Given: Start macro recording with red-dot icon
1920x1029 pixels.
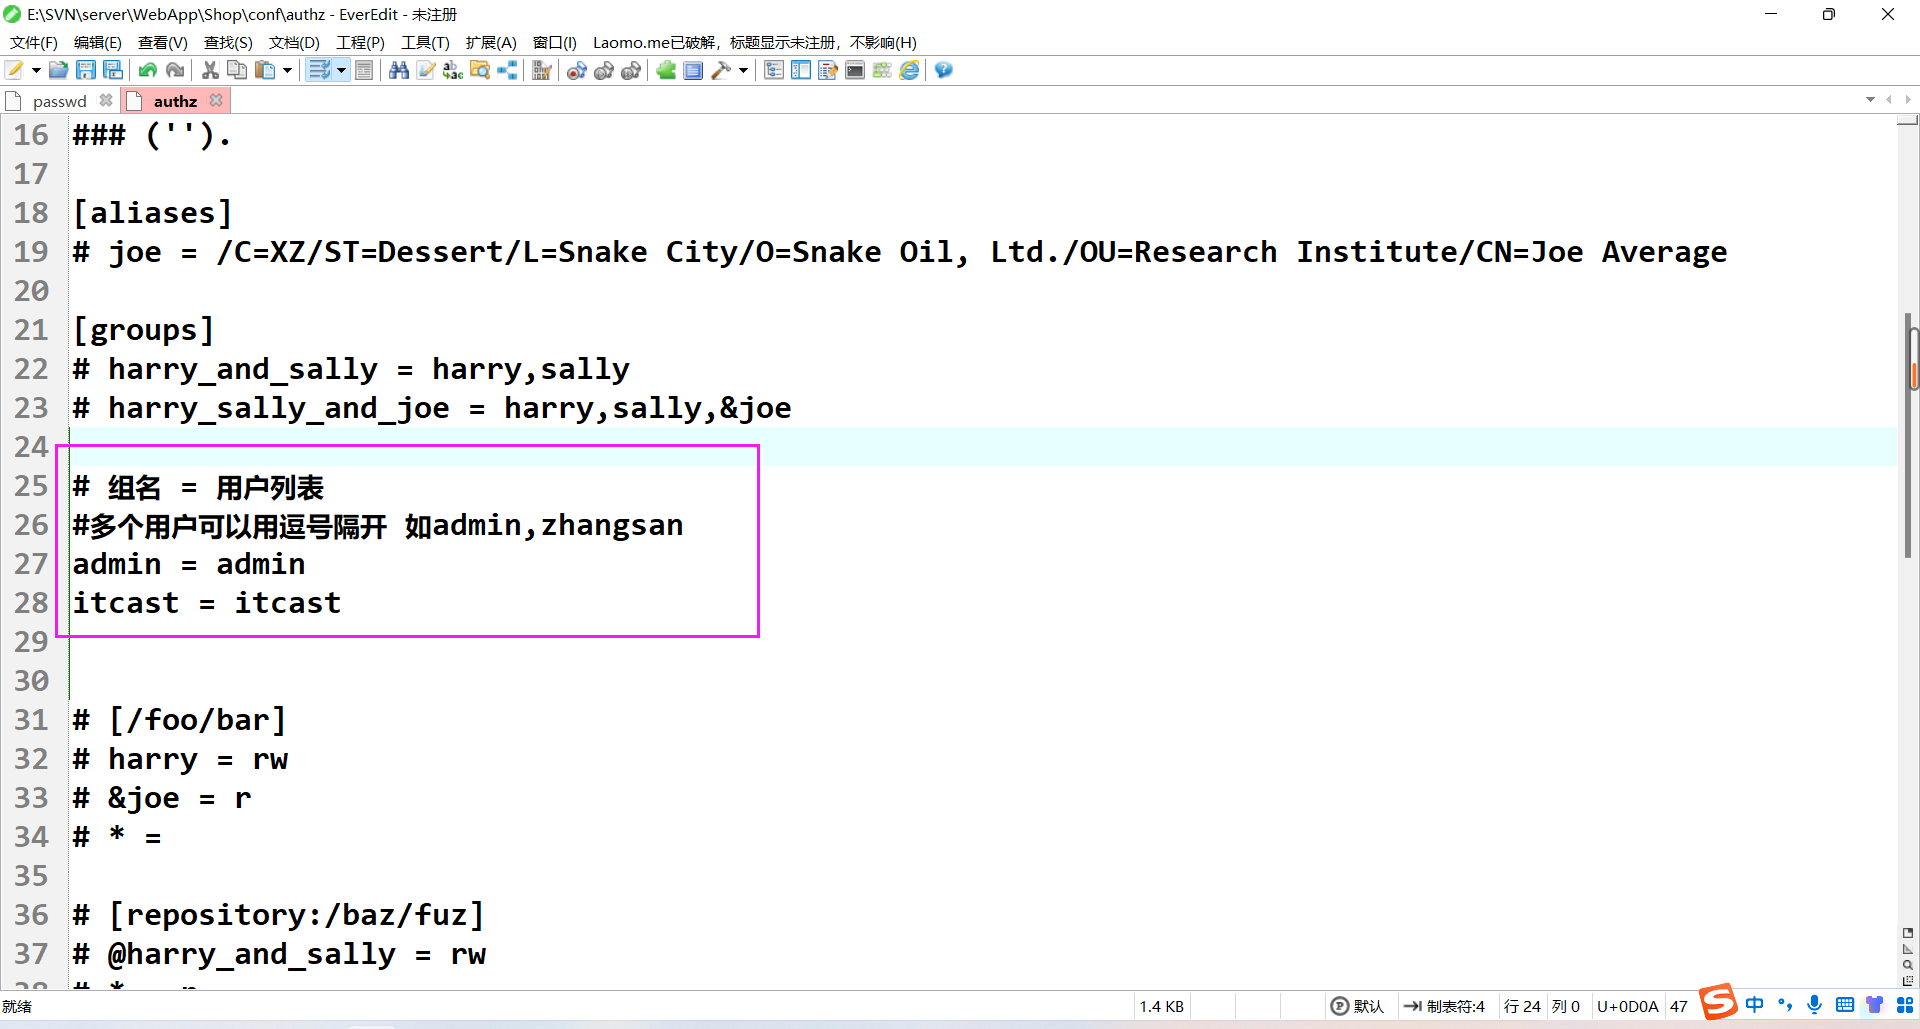Looking at the screenshot, I should (577, 70).
